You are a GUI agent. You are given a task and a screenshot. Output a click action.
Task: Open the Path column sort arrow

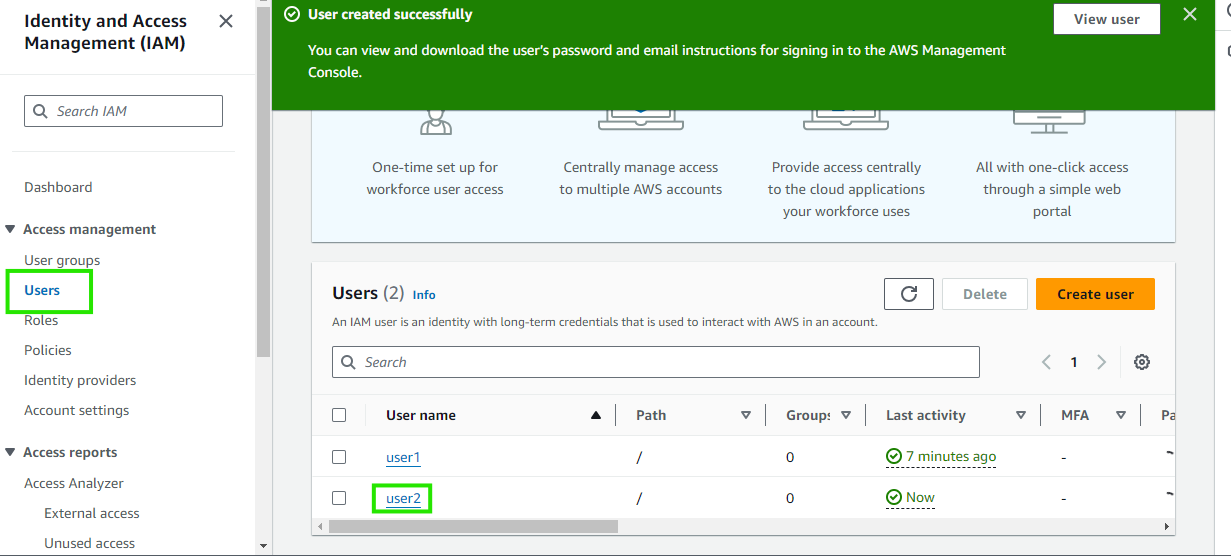(x=745, y=415)
